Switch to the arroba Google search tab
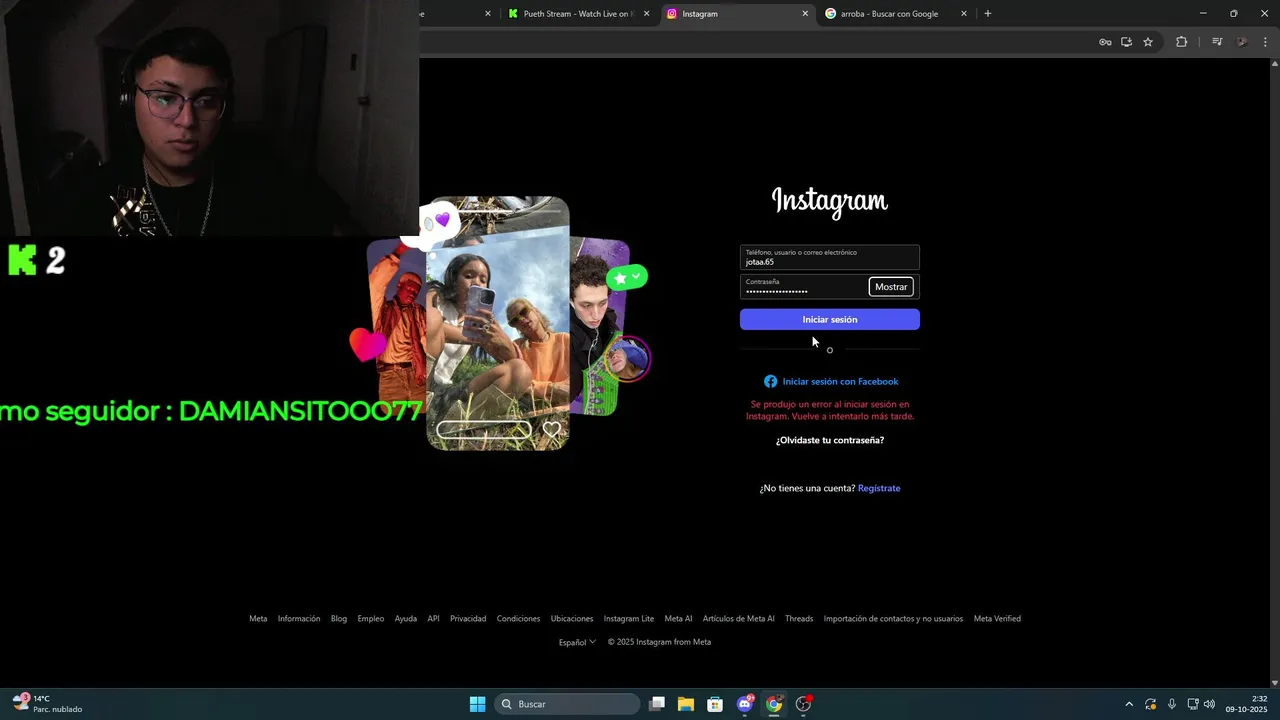1280x720 pixels. 896,14
